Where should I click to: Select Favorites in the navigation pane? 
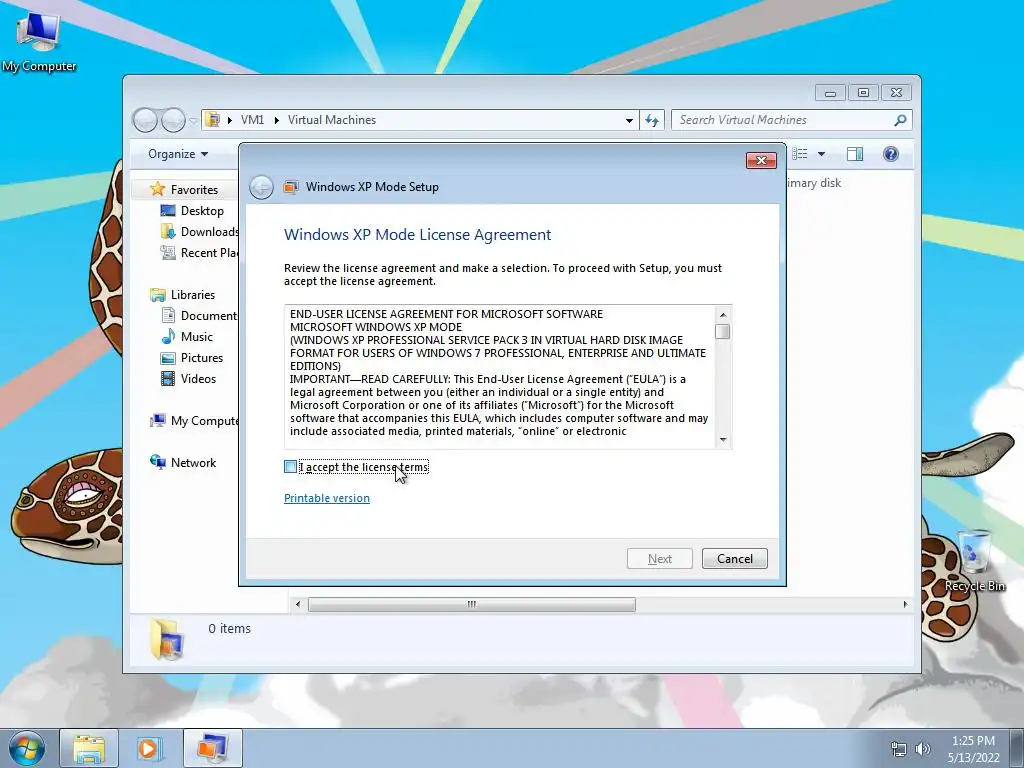pyautogui.click(x=194, y=189)
